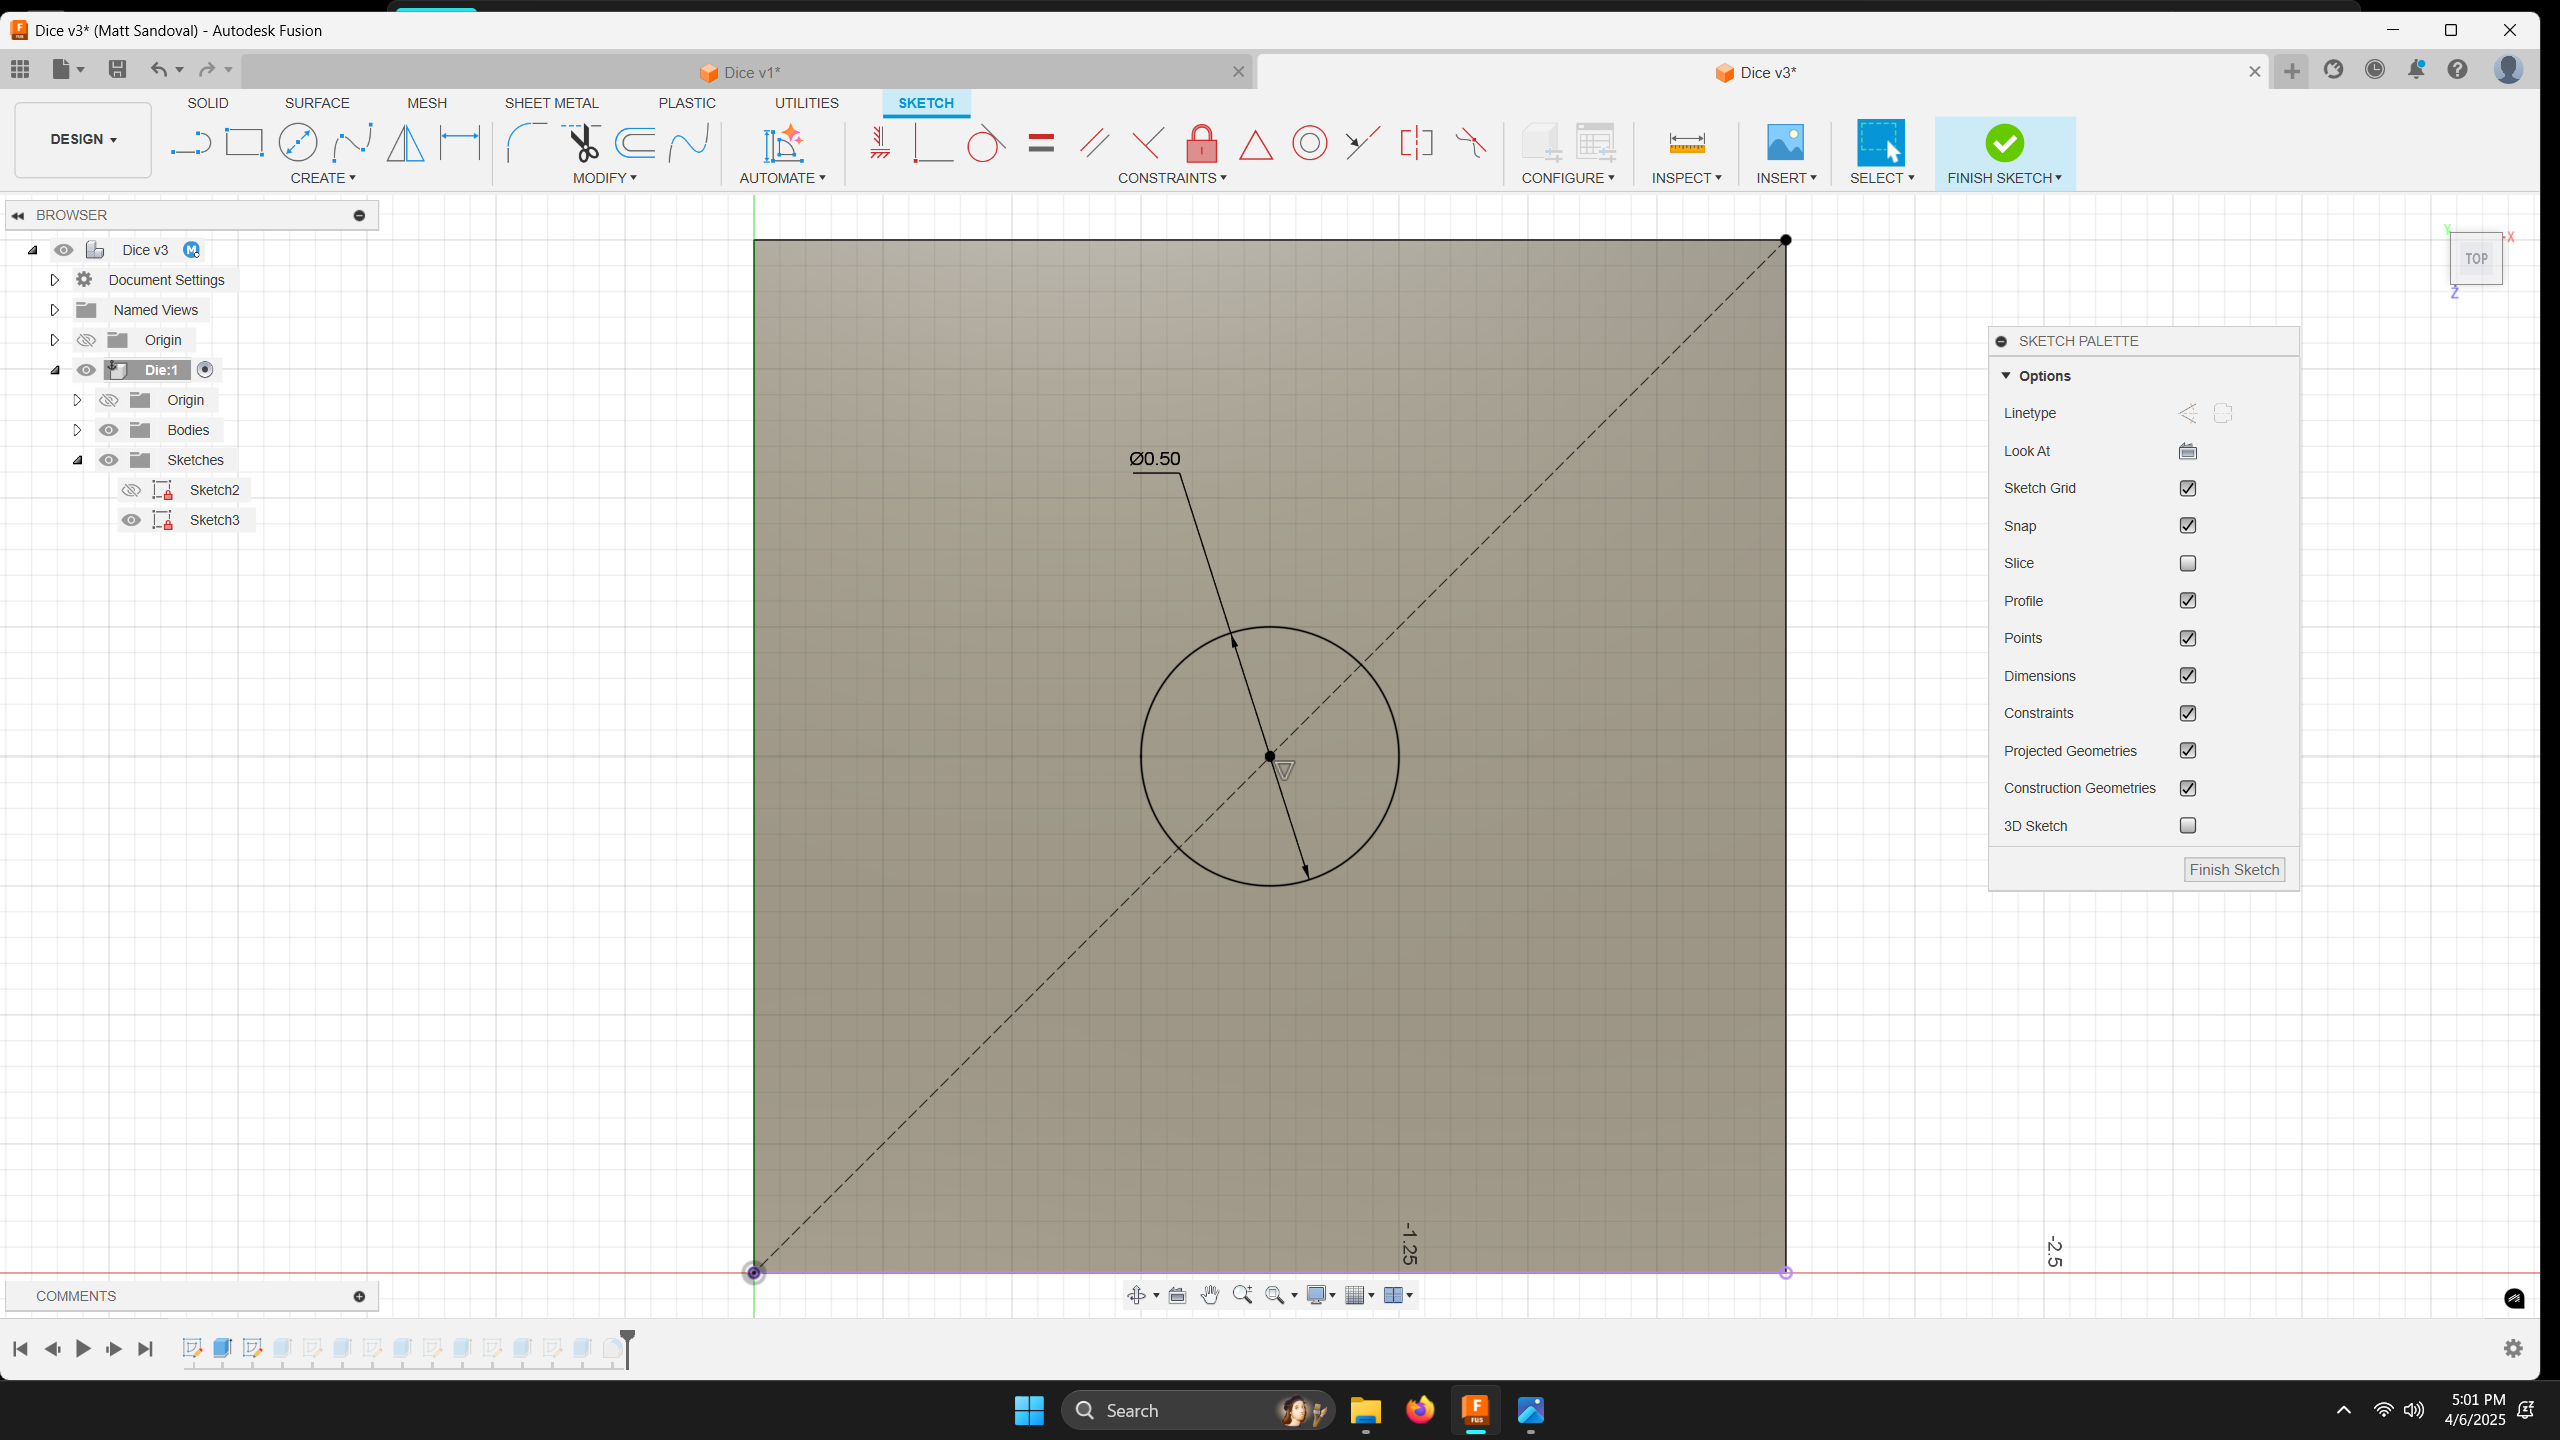Select the Center Diameter Circle tool

[298, 143]
